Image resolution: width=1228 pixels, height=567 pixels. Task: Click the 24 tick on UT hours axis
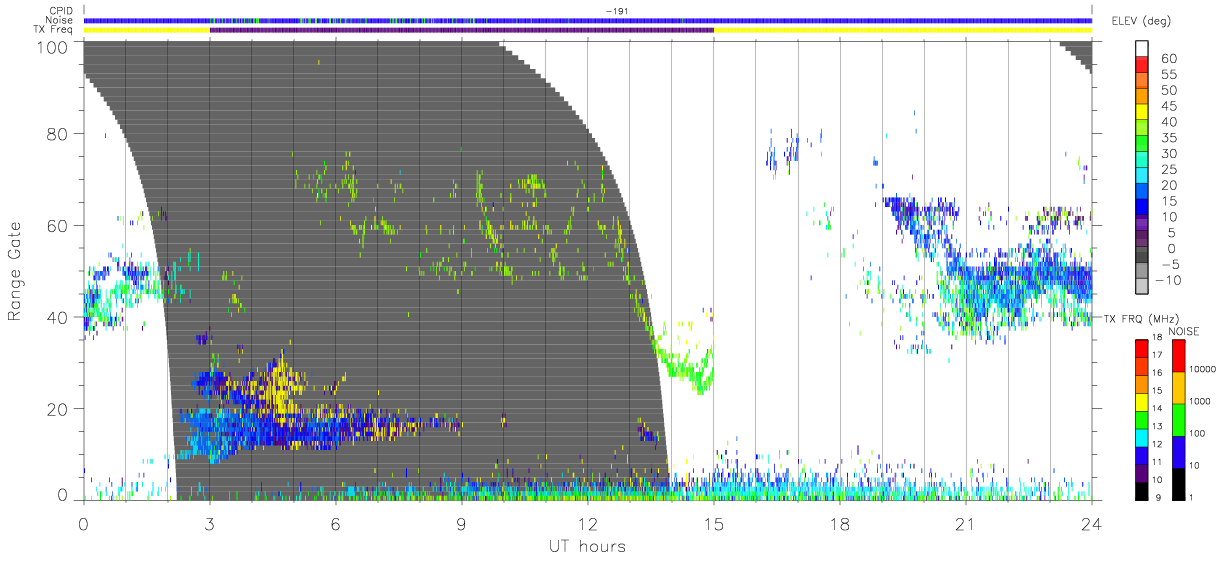click(1091, 524)
